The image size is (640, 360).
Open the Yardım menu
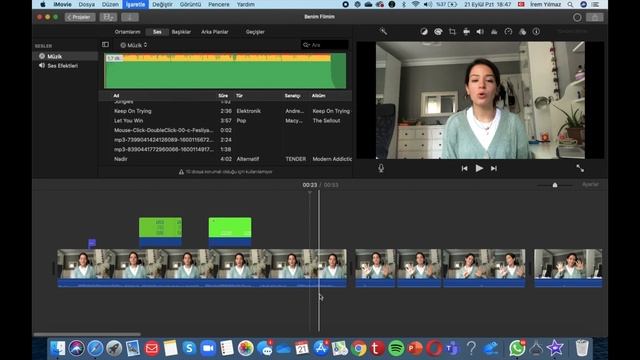point(246,4)
